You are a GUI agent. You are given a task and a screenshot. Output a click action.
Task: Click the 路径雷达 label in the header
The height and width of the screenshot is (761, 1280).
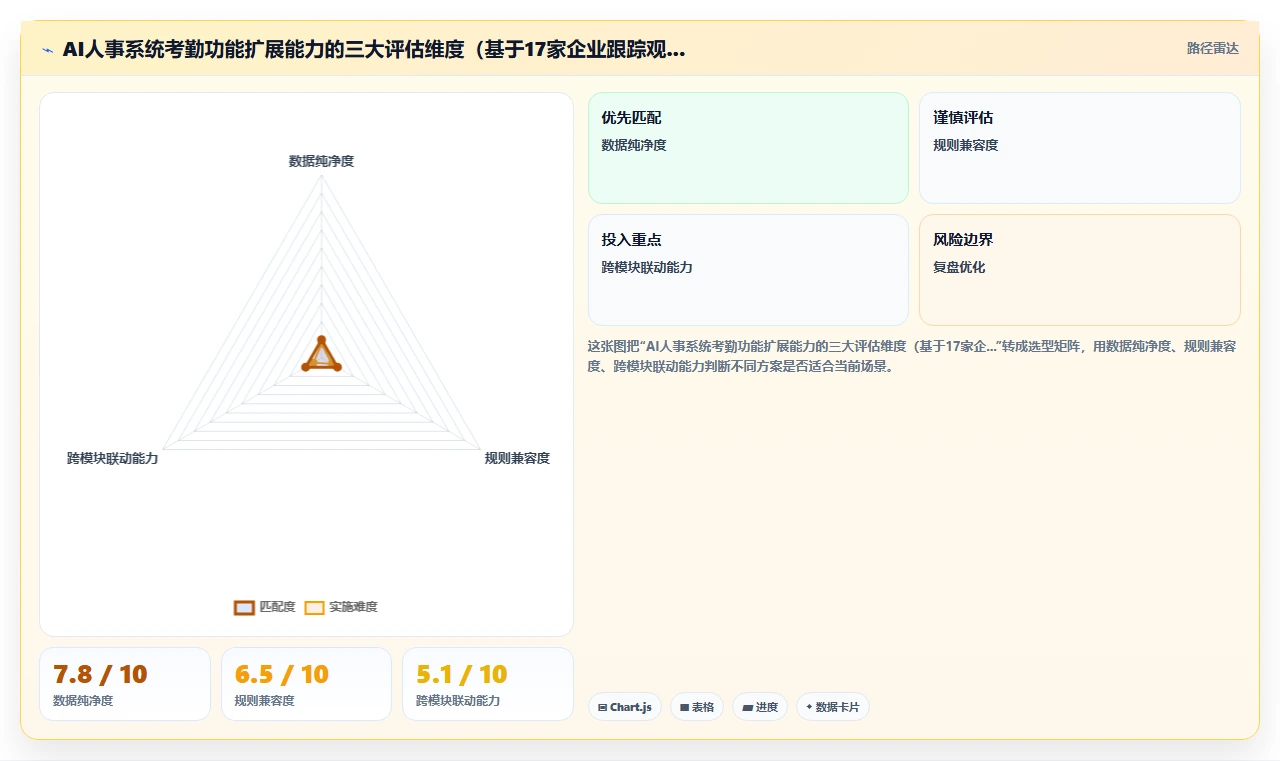pos(1212,48)
